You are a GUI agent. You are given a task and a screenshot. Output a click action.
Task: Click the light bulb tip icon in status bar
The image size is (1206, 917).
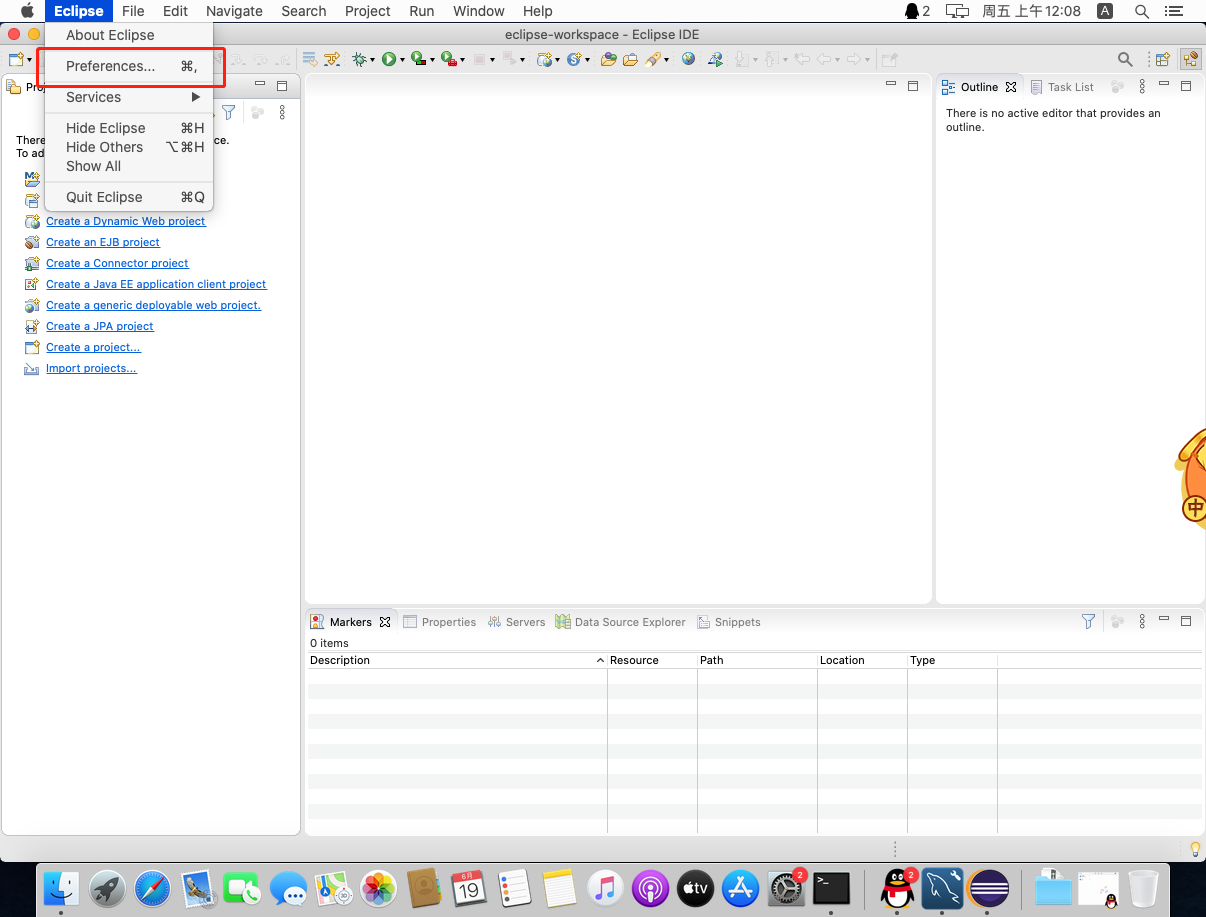tap(1194, 849)
